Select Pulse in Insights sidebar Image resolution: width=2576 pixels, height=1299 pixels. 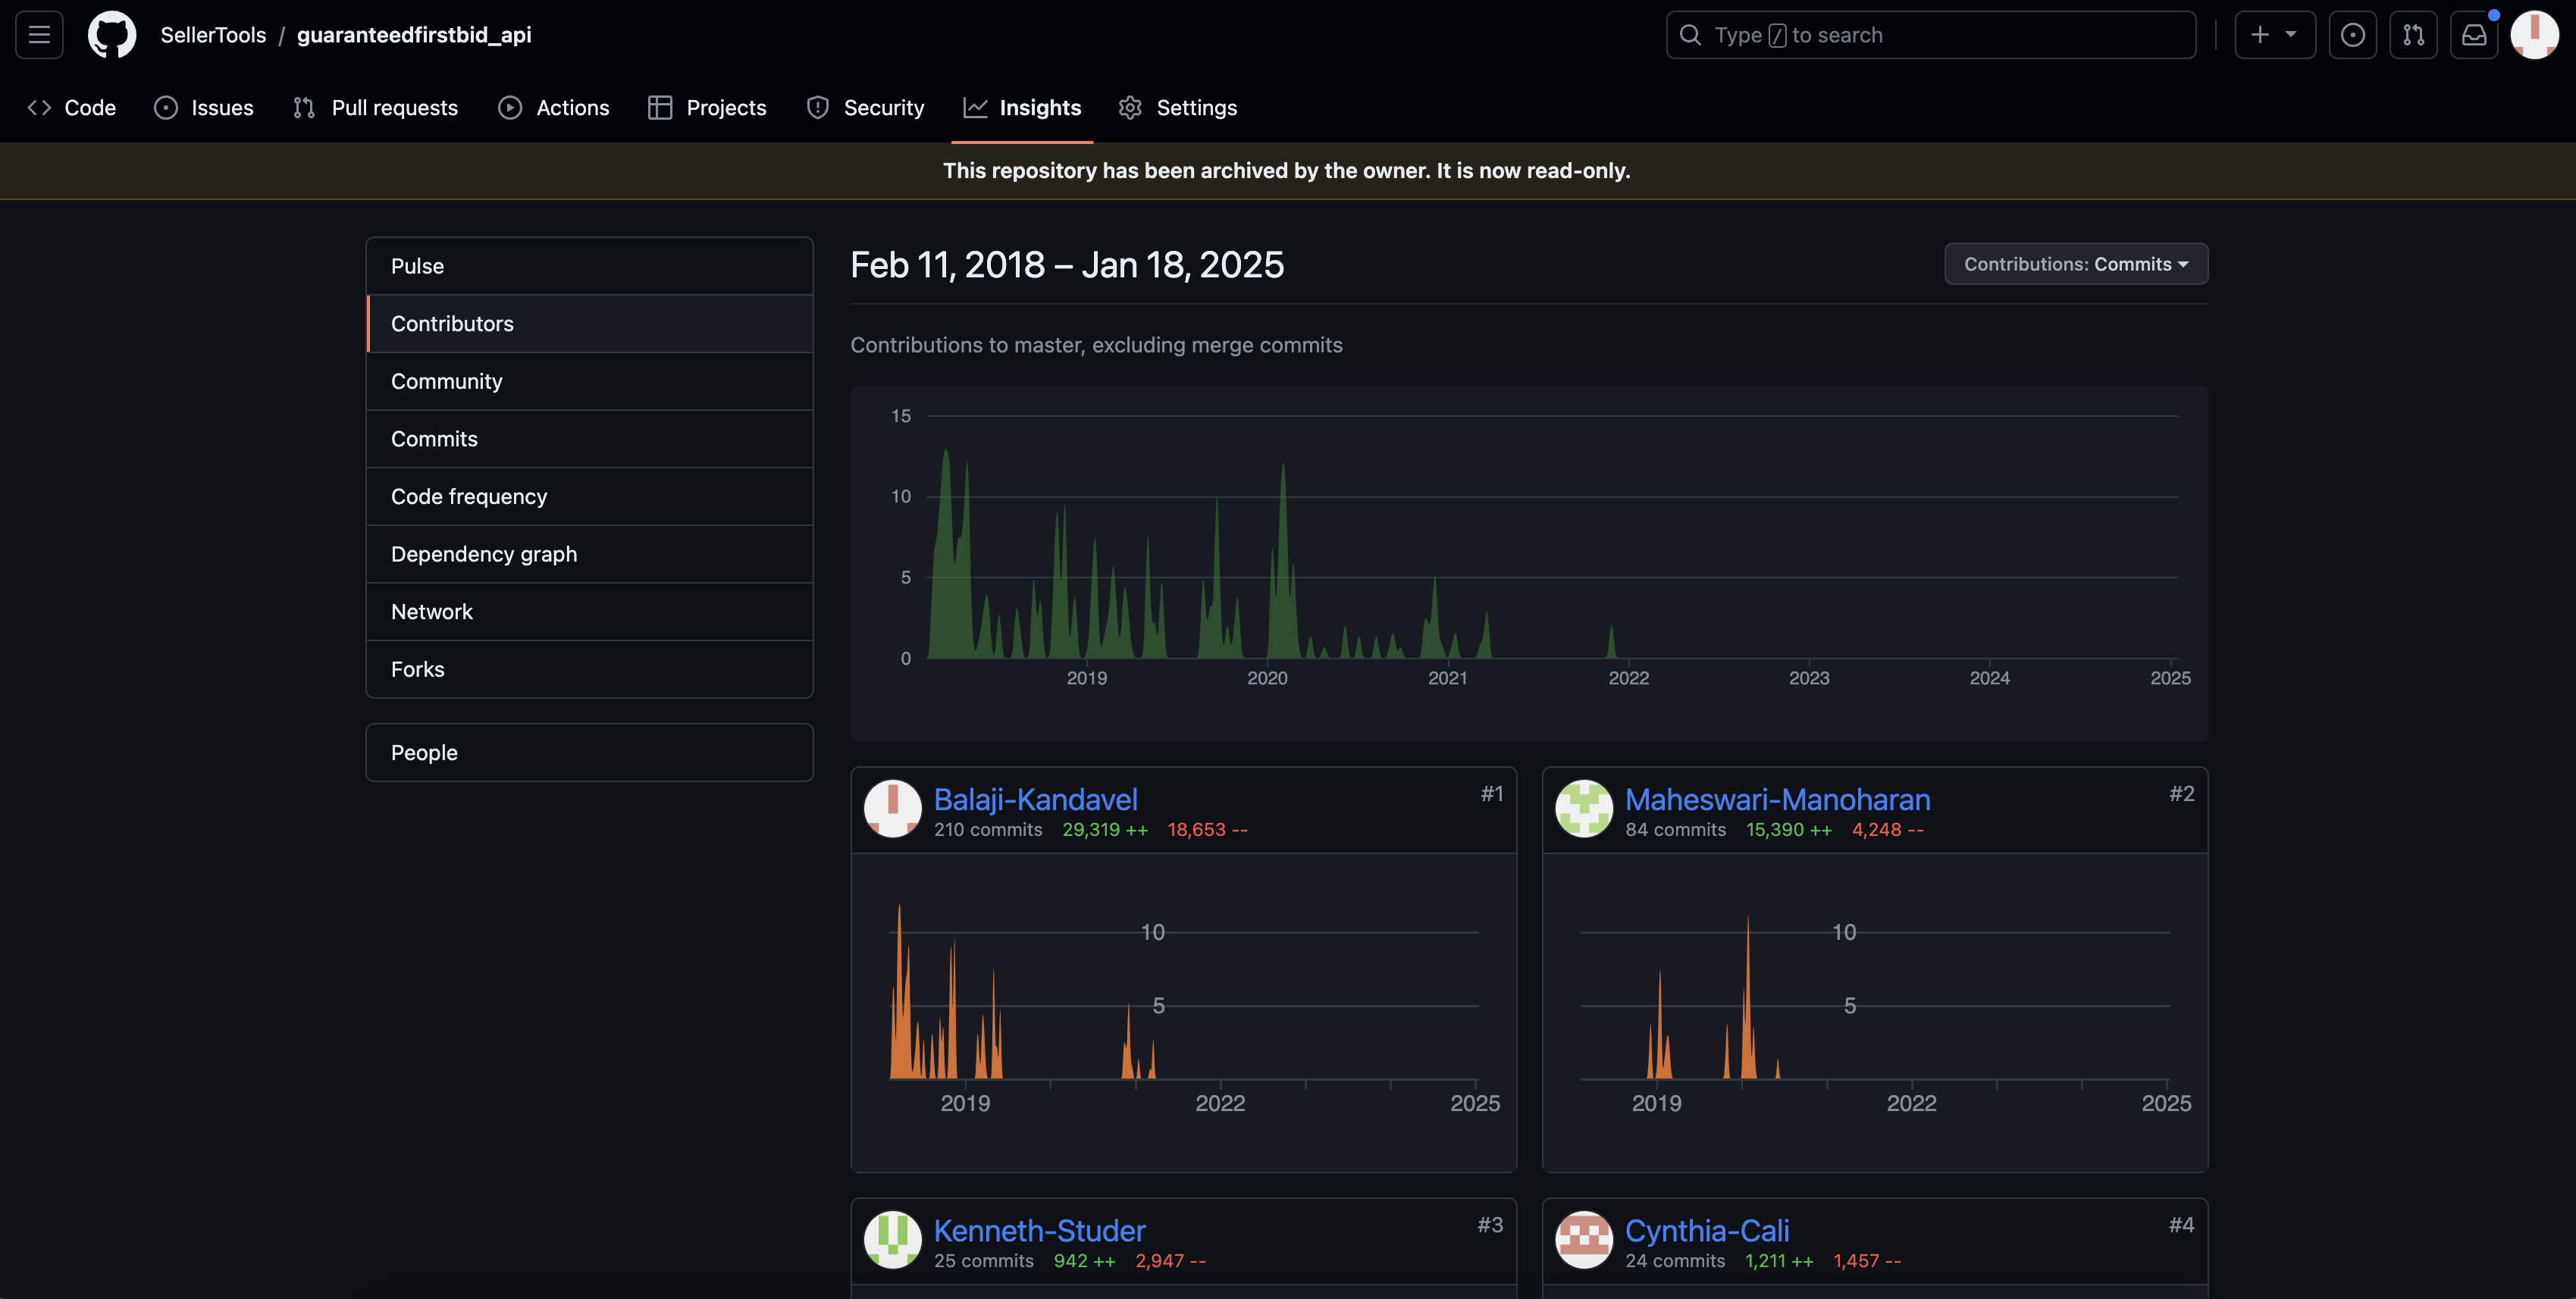point(589,266)
